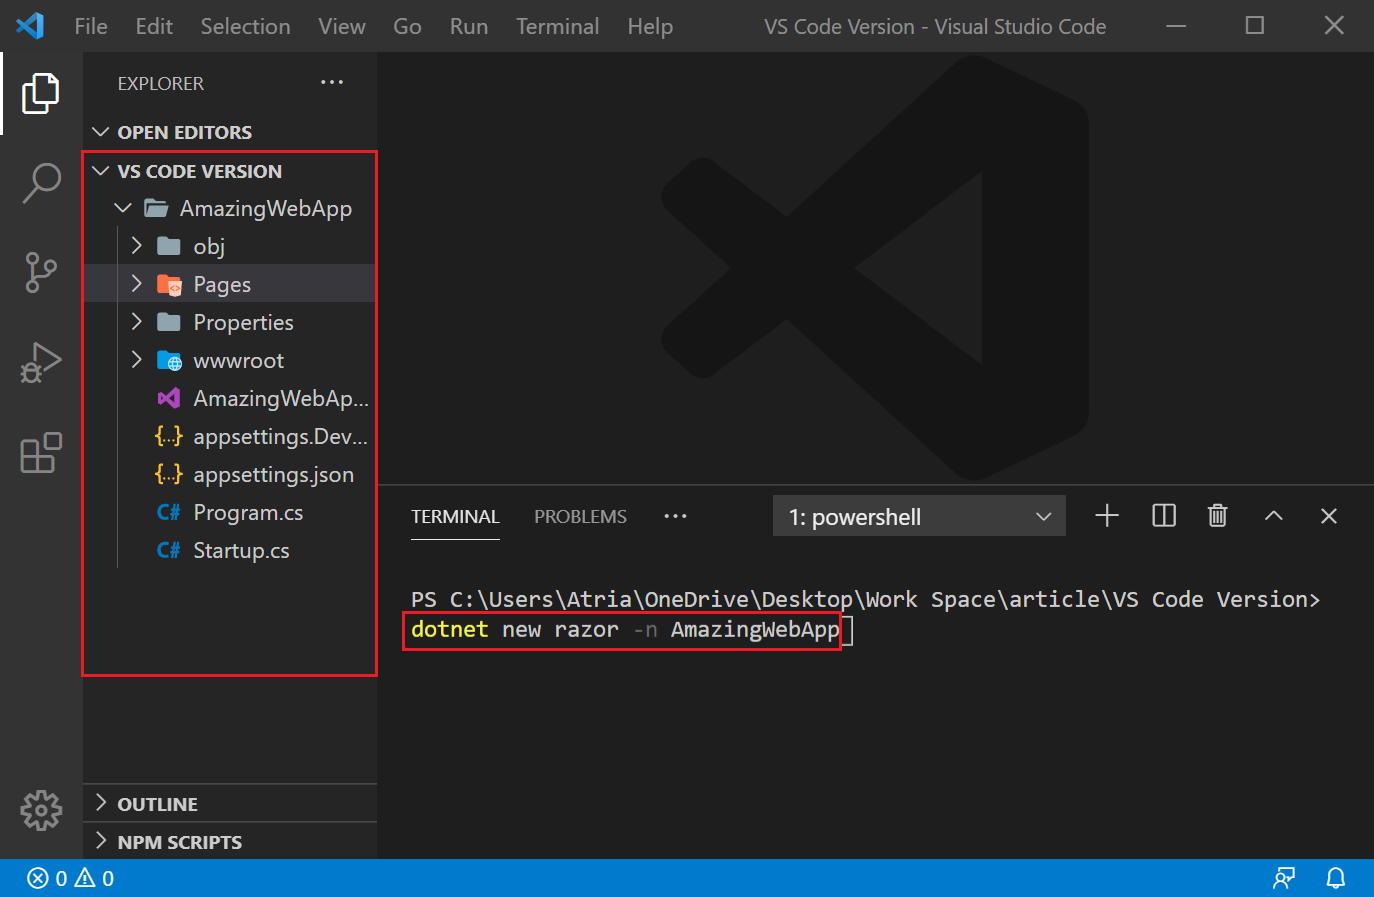Open notifications bell in status bar
Viewport: 1374px width, 897px height.
[1335, 878]
